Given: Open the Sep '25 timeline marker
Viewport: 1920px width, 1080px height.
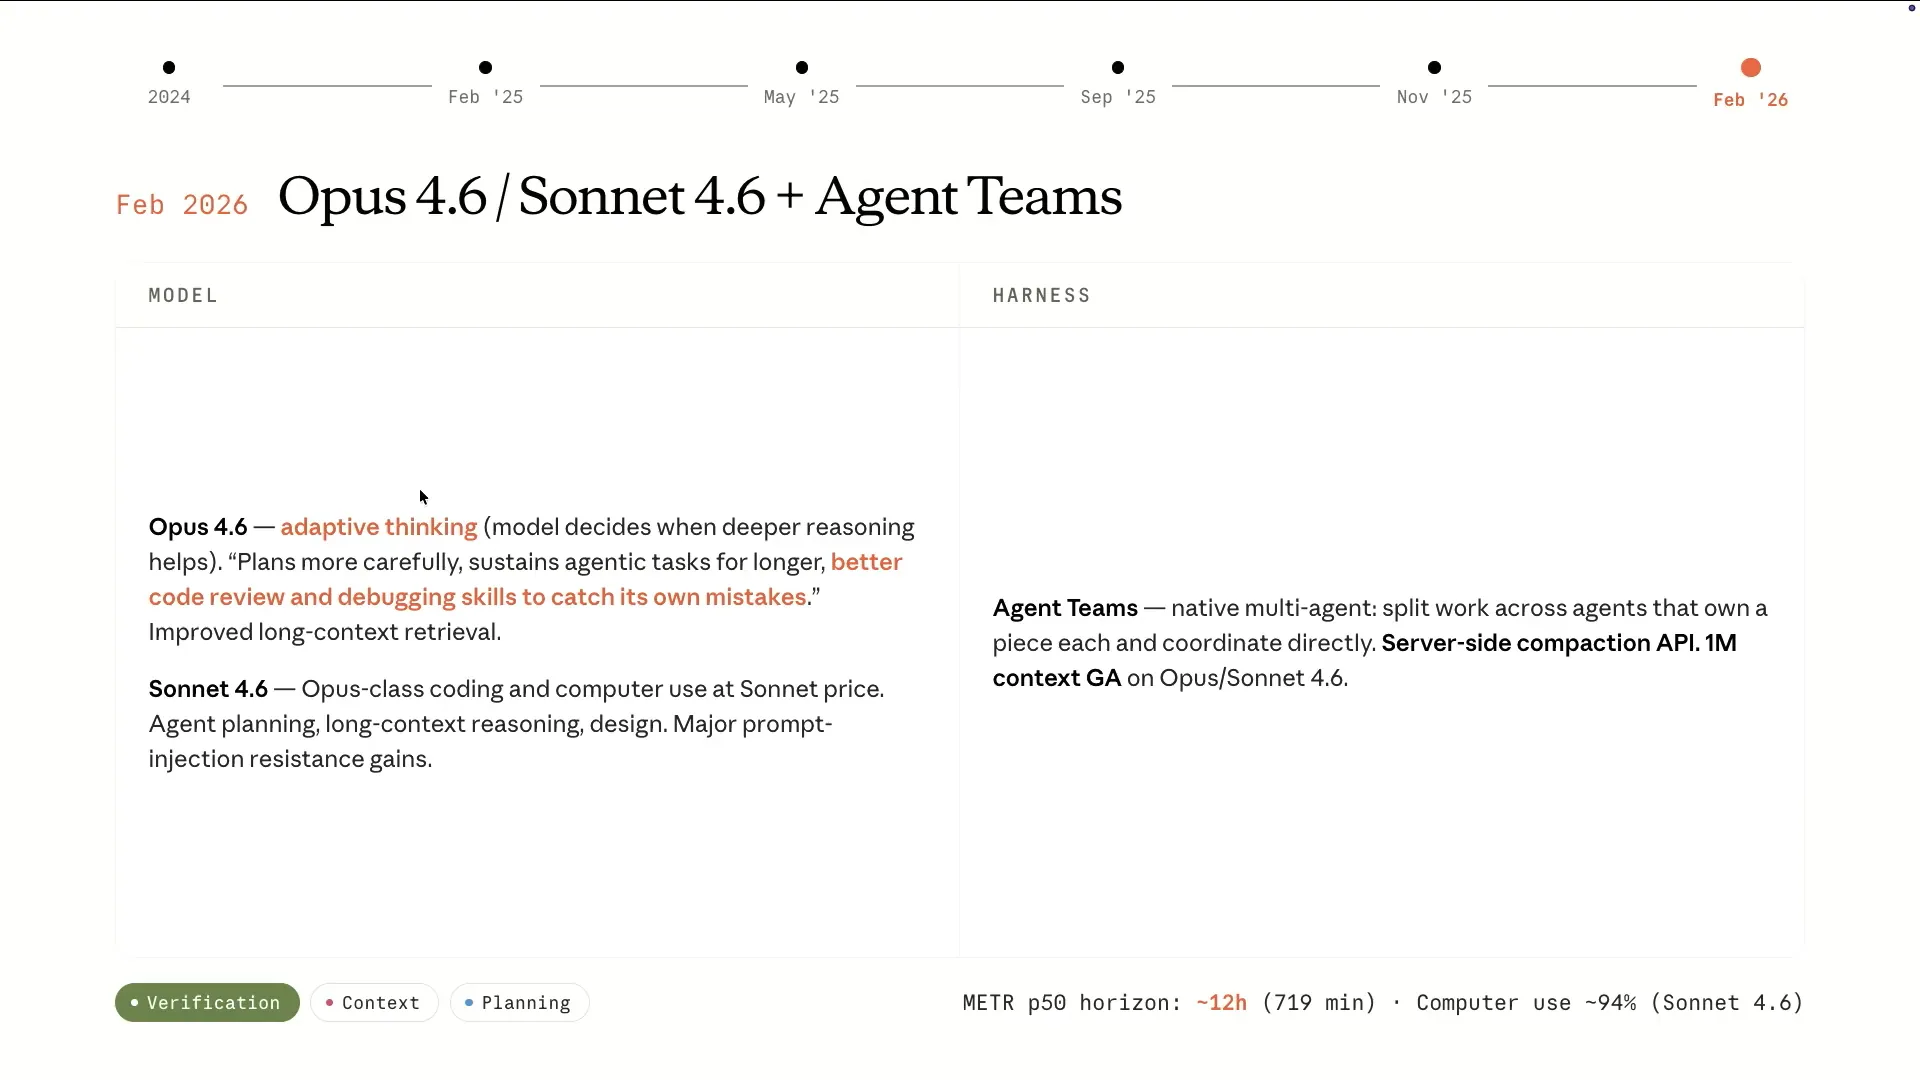Looking at the screenshot, I should [x=1118, y=68].
